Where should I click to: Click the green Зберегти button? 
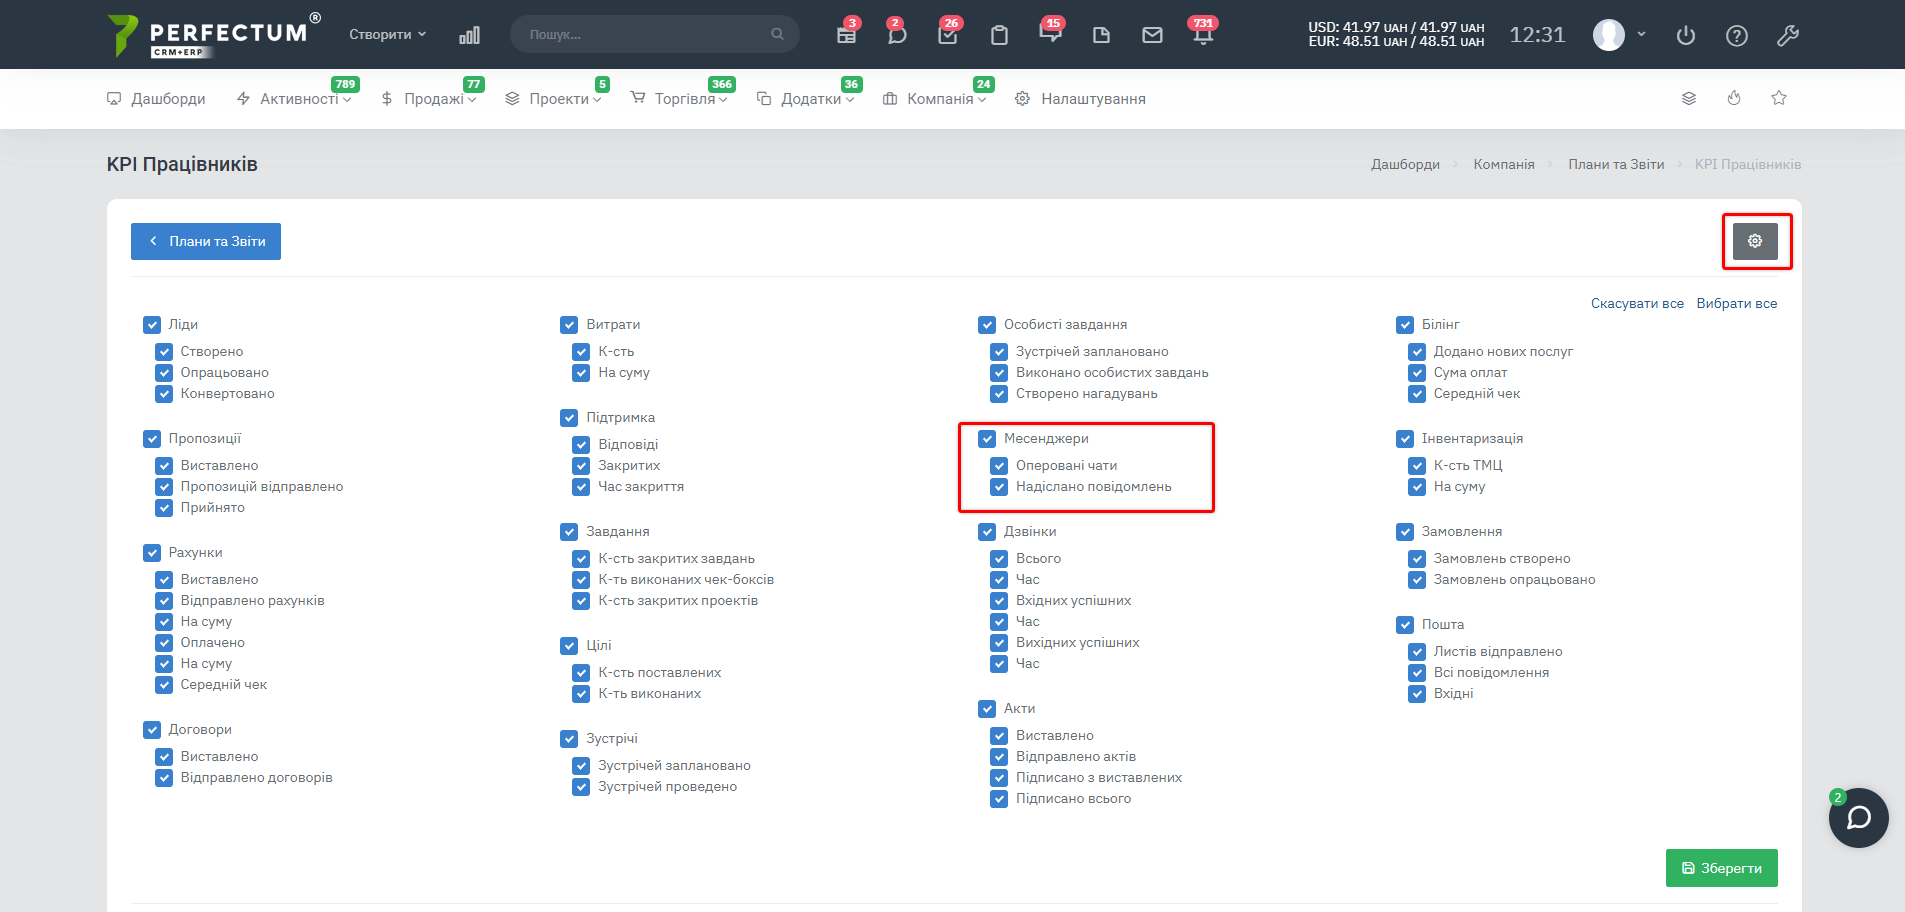point(1721,868)
